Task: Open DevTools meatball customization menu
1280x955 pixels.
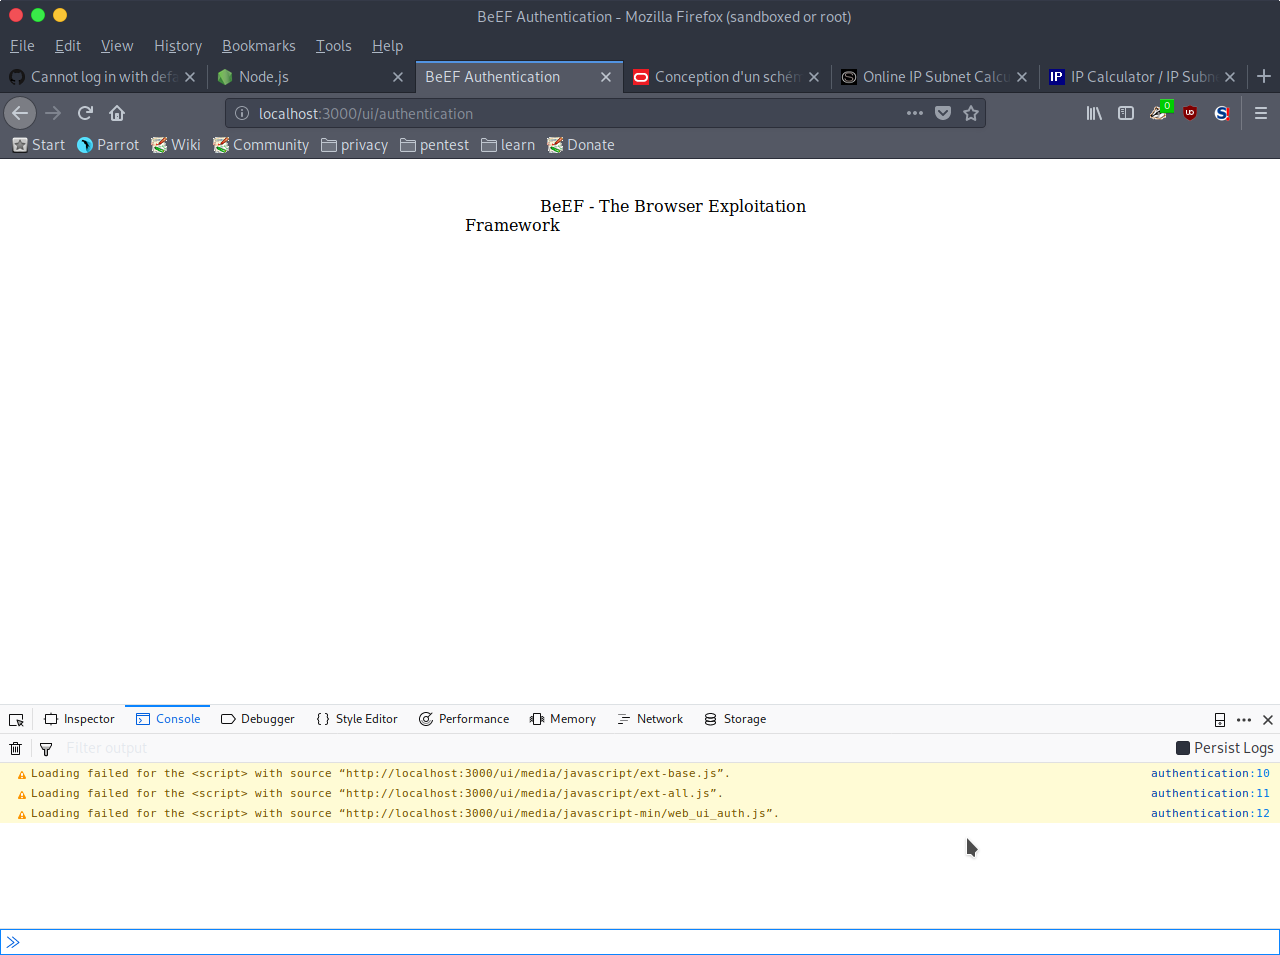Action: point(1244,719)
